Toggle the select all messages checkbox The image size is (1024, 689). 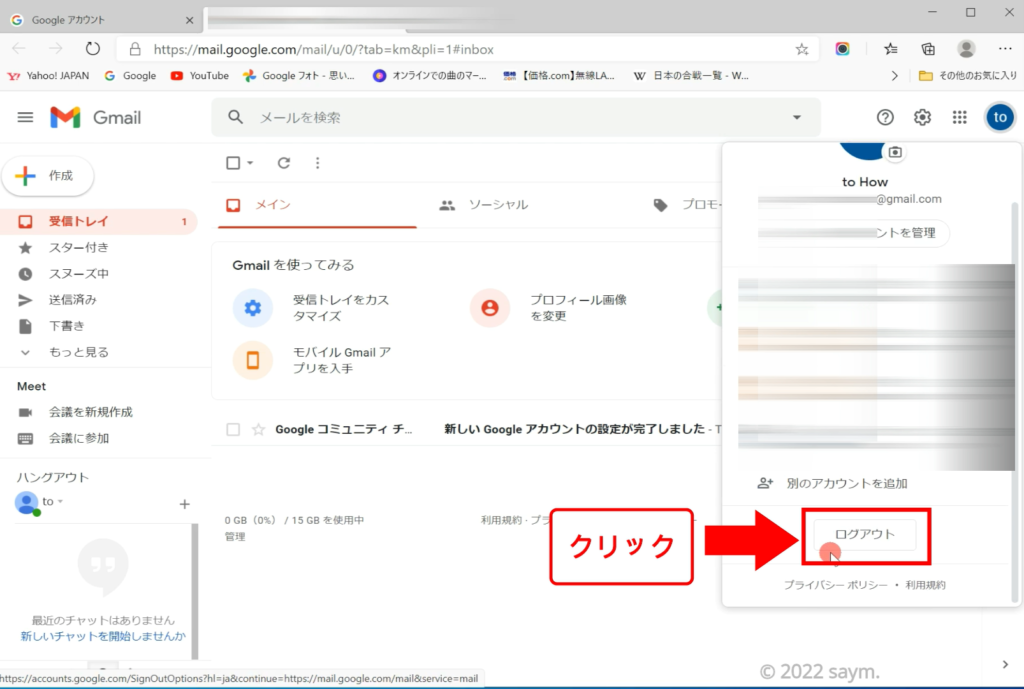point(233,163)
